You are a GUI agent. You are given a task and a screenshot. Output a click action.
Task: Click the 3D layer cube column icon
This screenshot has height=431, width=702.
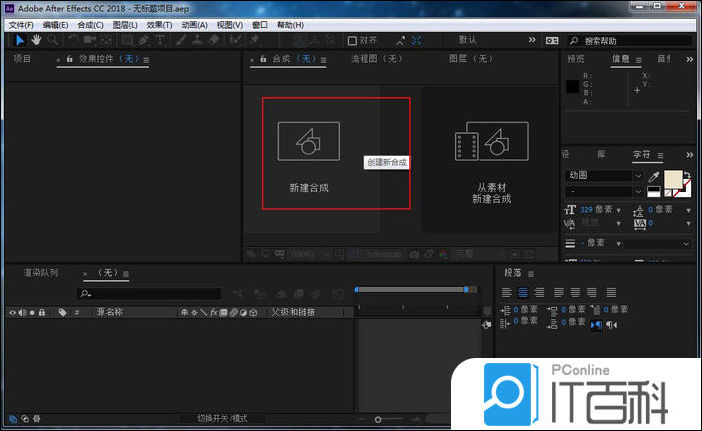pyautogui.click(x=253, y=312)
